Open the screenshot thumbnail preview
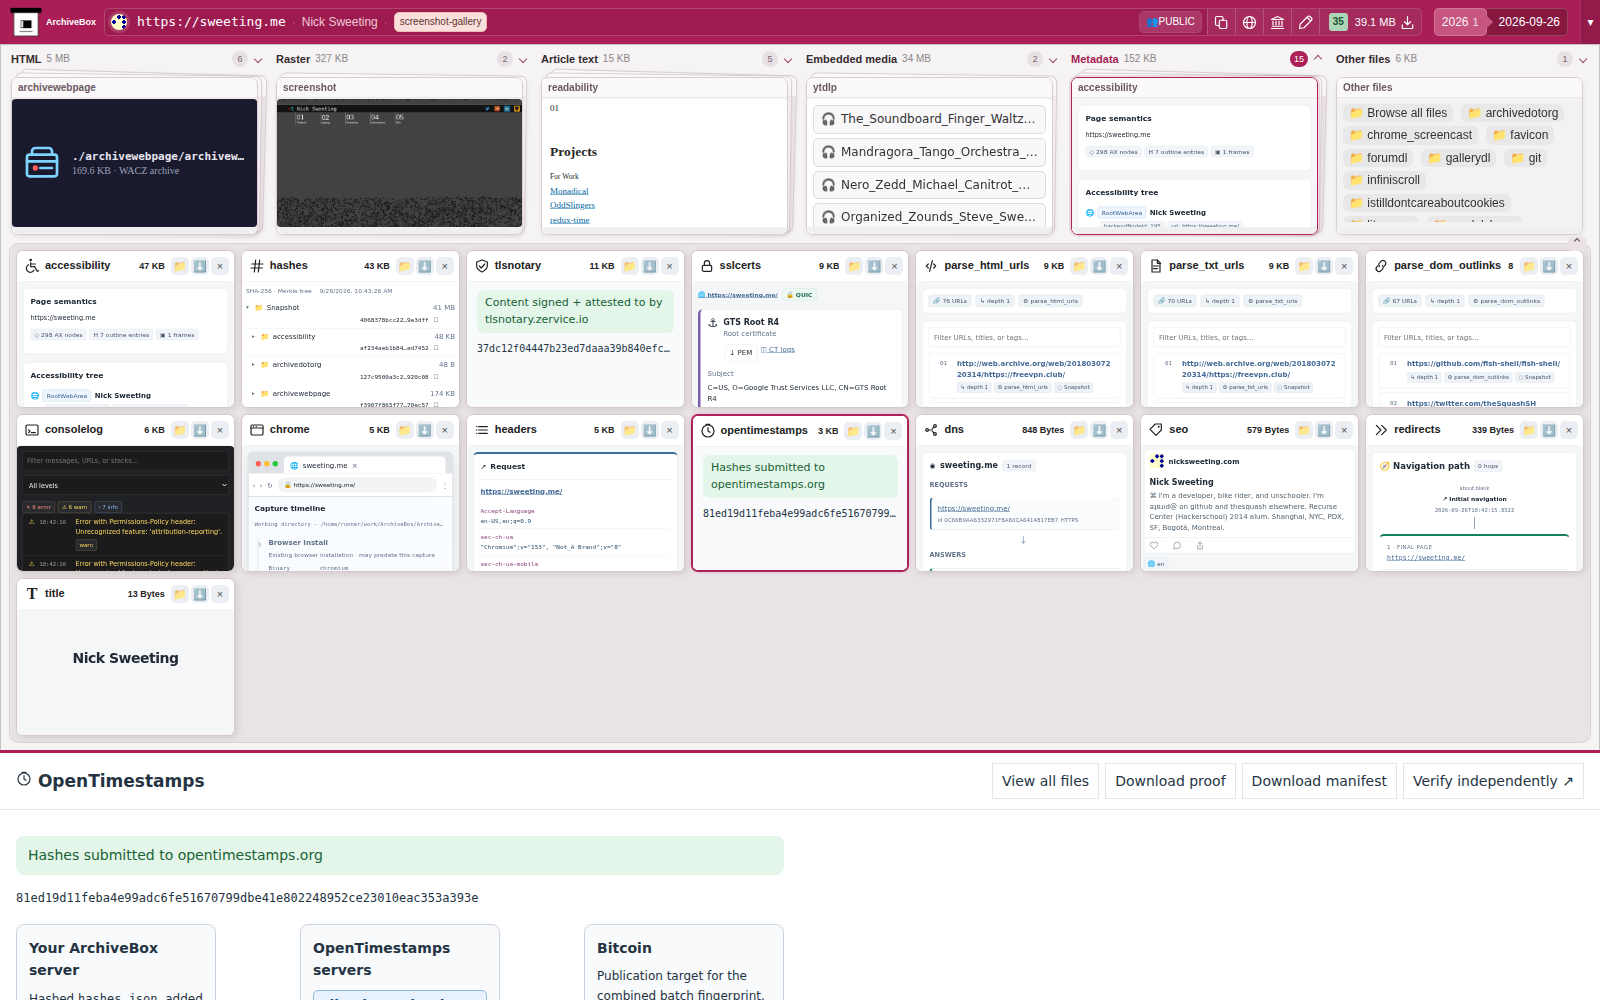This screenshot has height=1000, width=1600. (x=400, y=163)
